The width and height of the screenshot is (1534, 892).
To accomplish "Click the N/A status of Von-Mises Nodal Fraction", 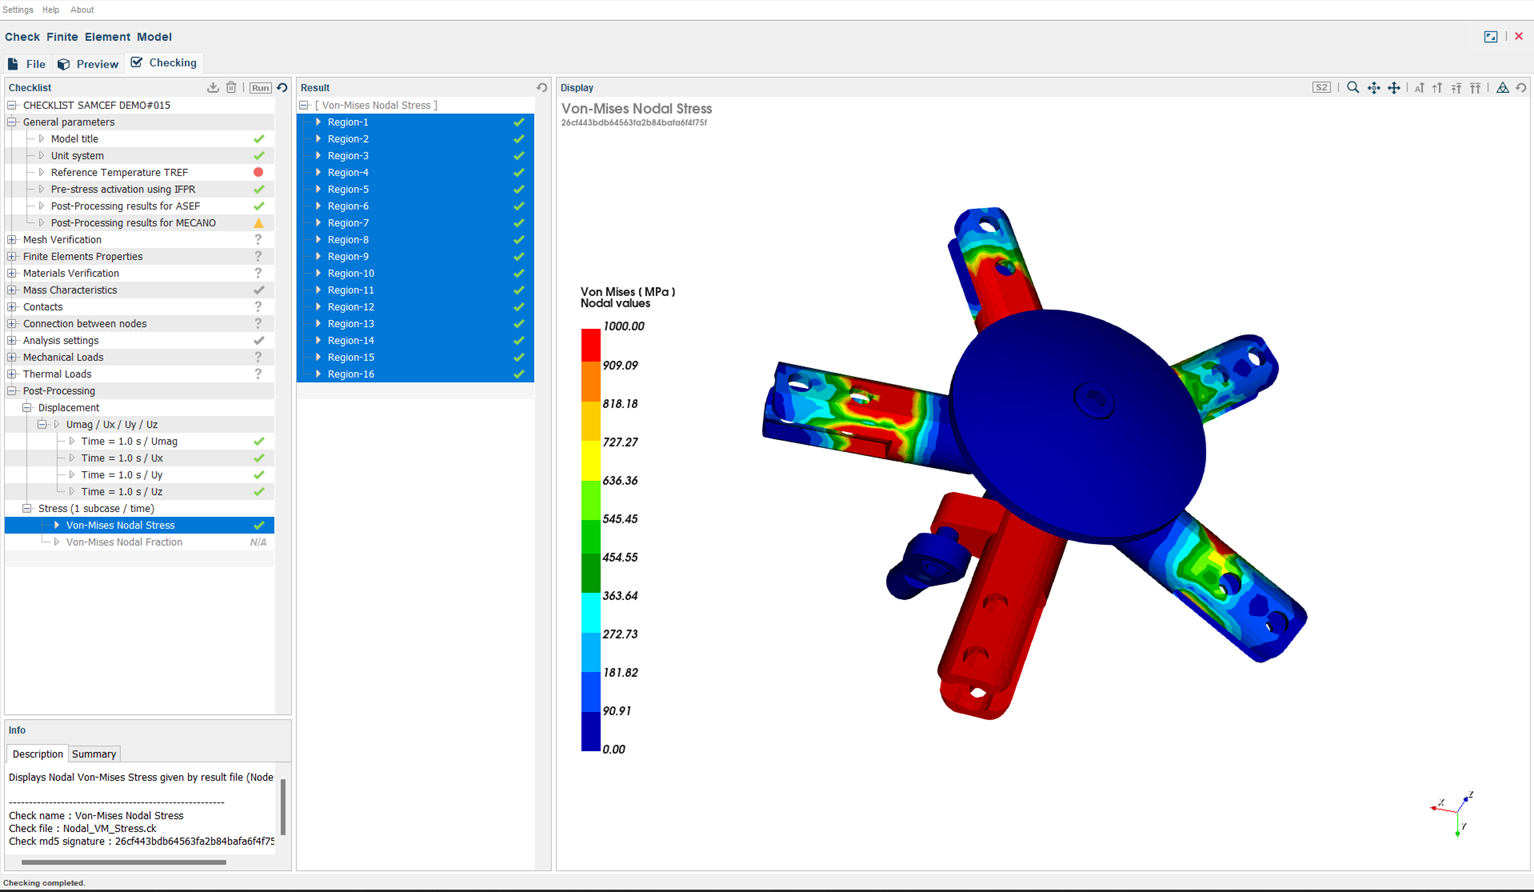I will [x=258, y=542].
